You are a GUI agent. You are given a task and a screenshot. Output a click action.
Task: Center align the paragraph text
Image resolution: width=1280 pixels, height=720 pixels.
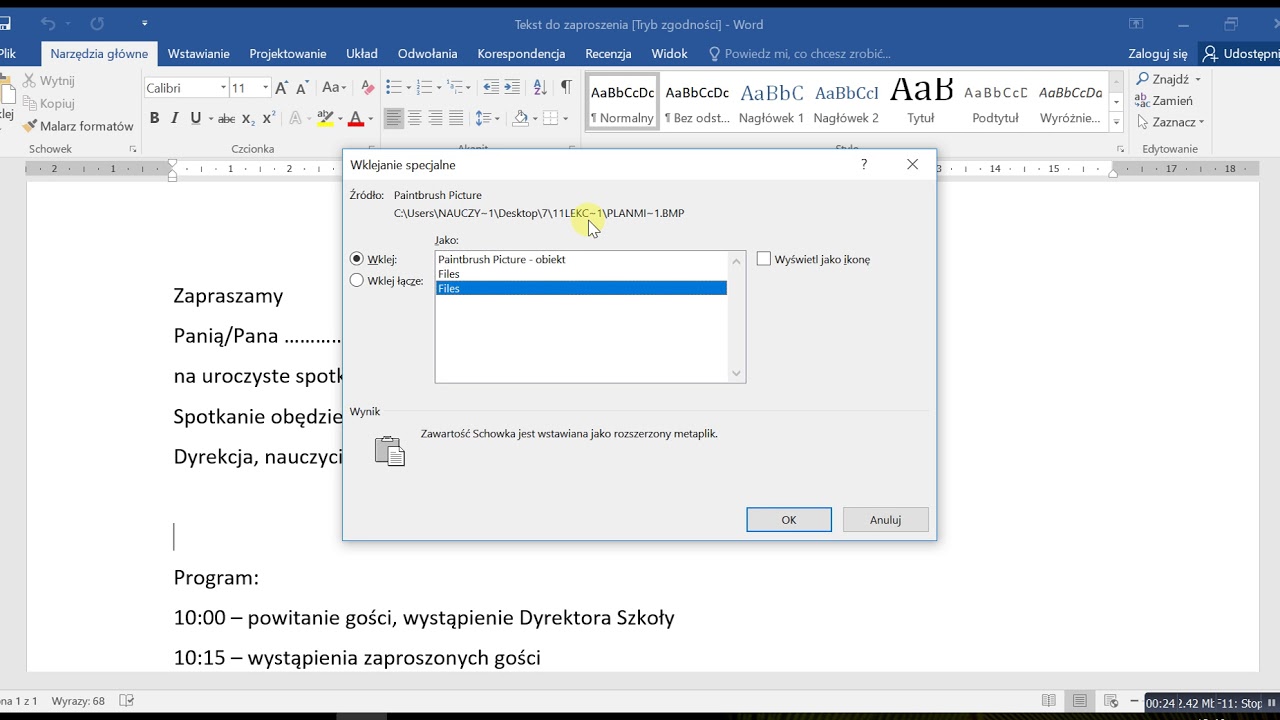click(x=415, y=118)
